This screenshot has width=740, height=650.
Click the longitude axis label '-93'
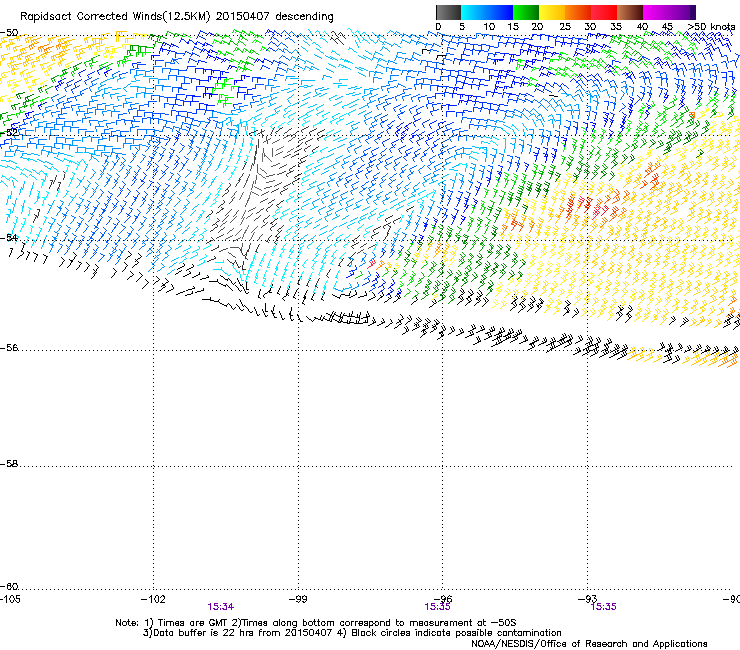point(588,599)
